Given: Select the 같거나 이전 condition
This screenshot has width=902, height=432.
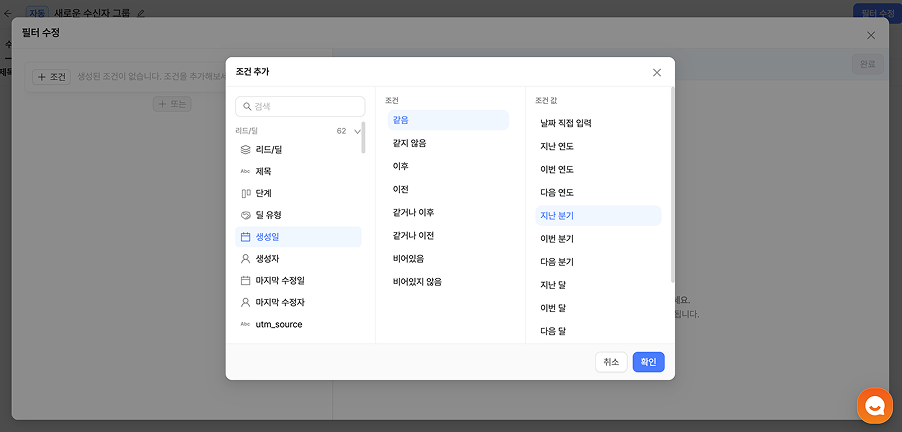Looking at the screenshot, I should pyautogui.click(x=448, y=236).
